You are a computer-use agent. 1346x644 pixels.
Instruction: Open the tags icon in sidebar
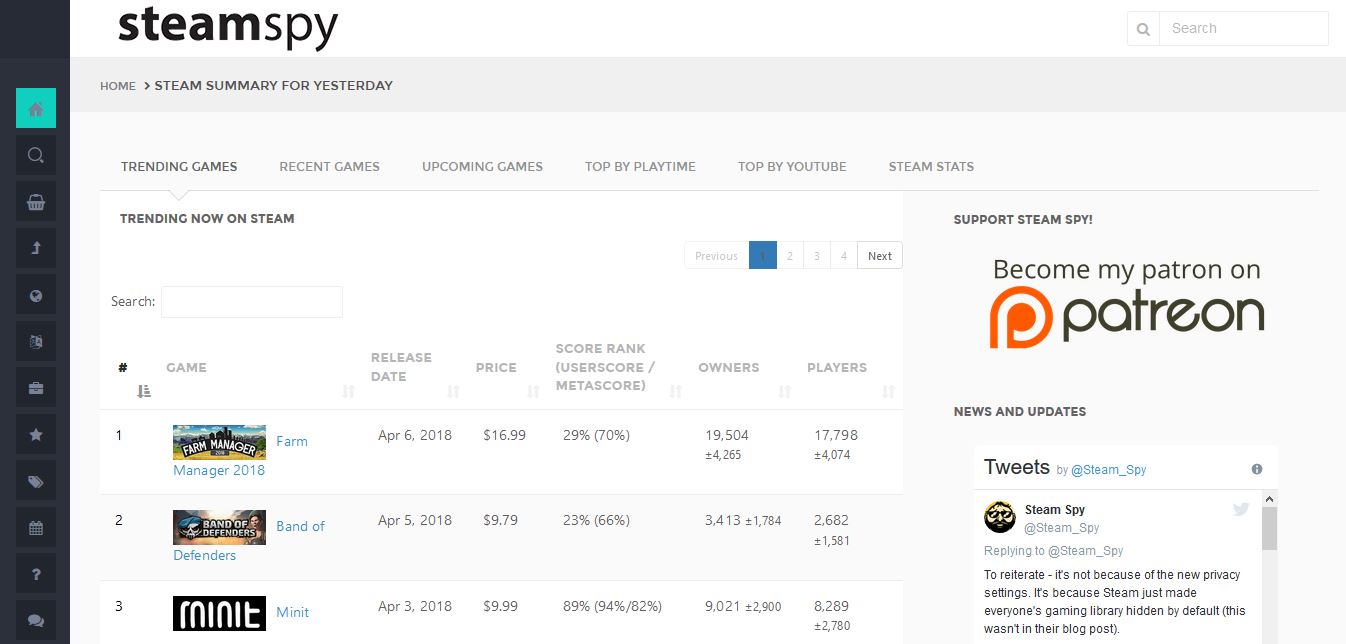tap(36, 481)
